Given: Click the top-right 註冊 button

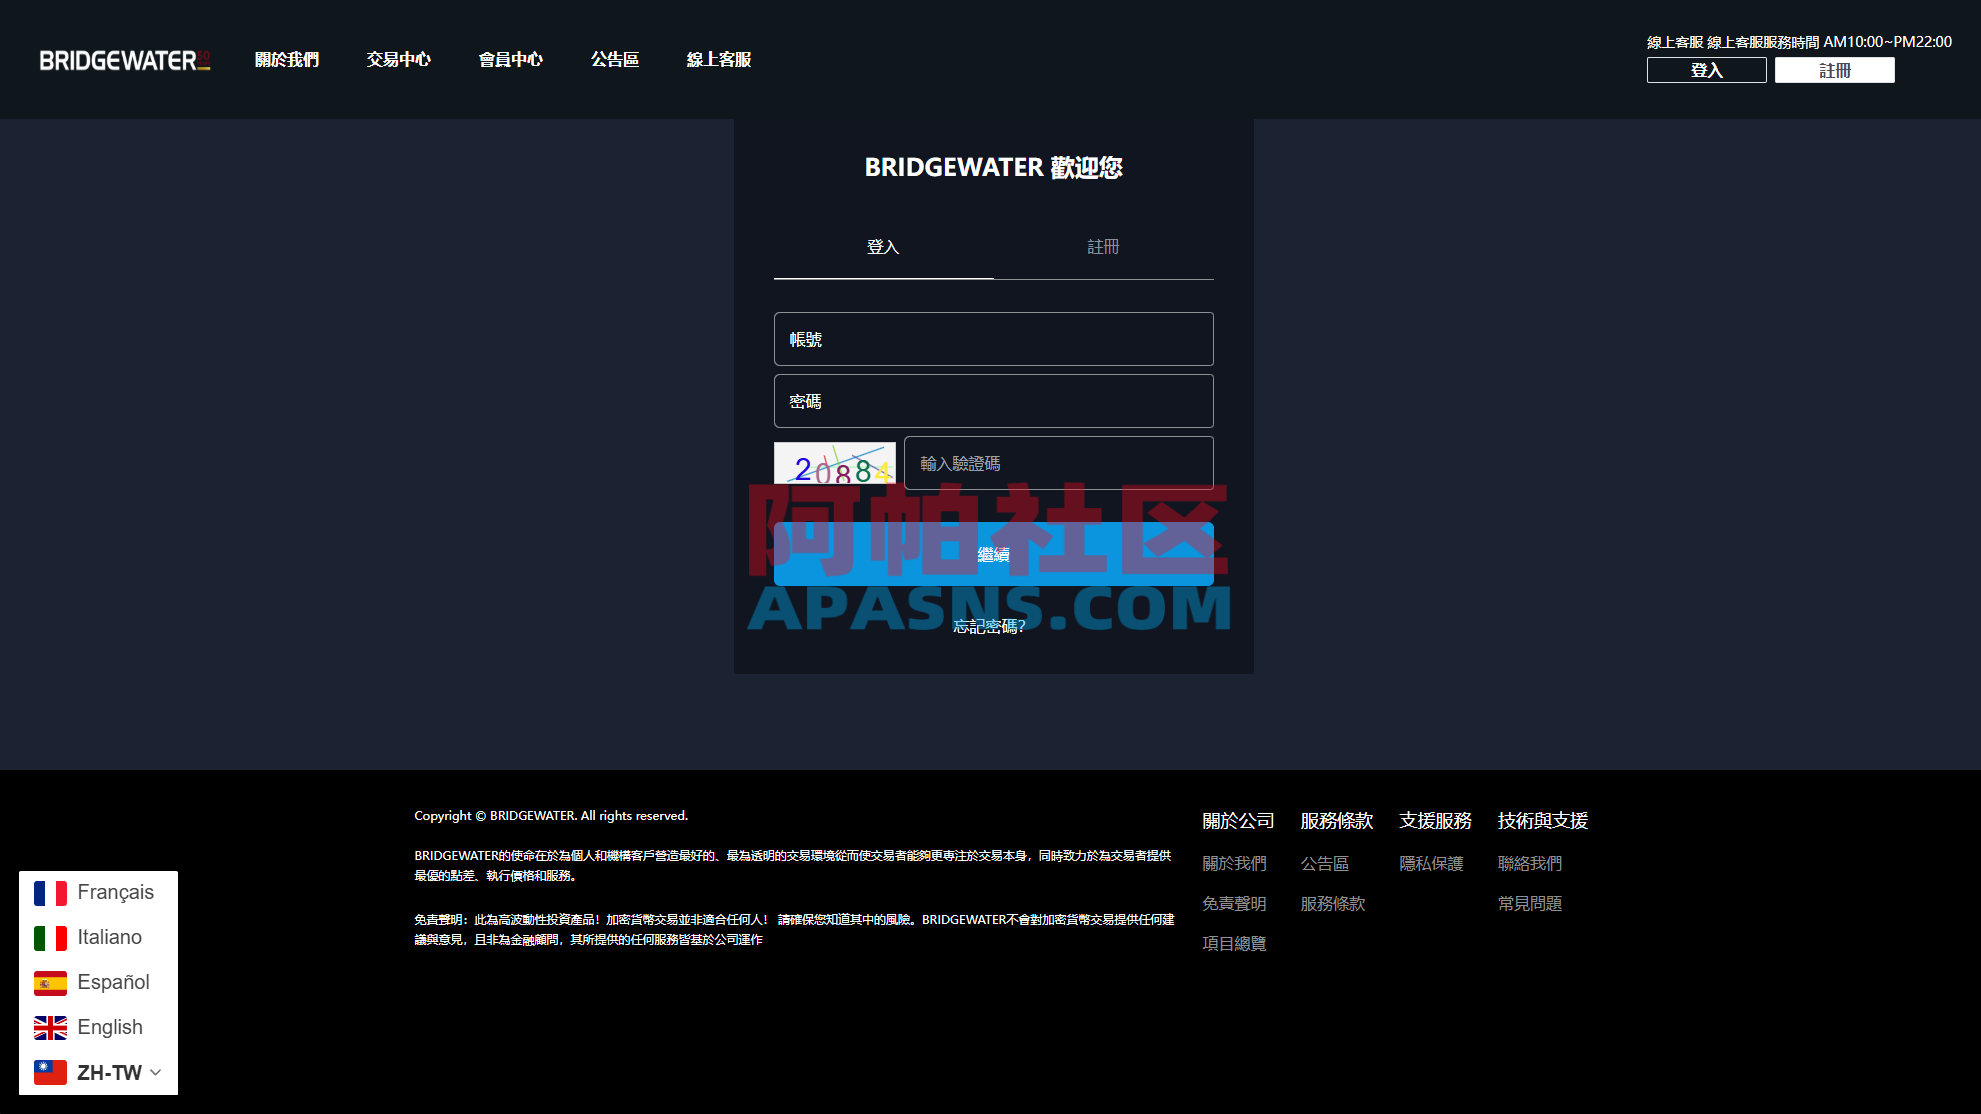Looking at the screenshot, I should pyautogui.click(x=1834, y=69).
